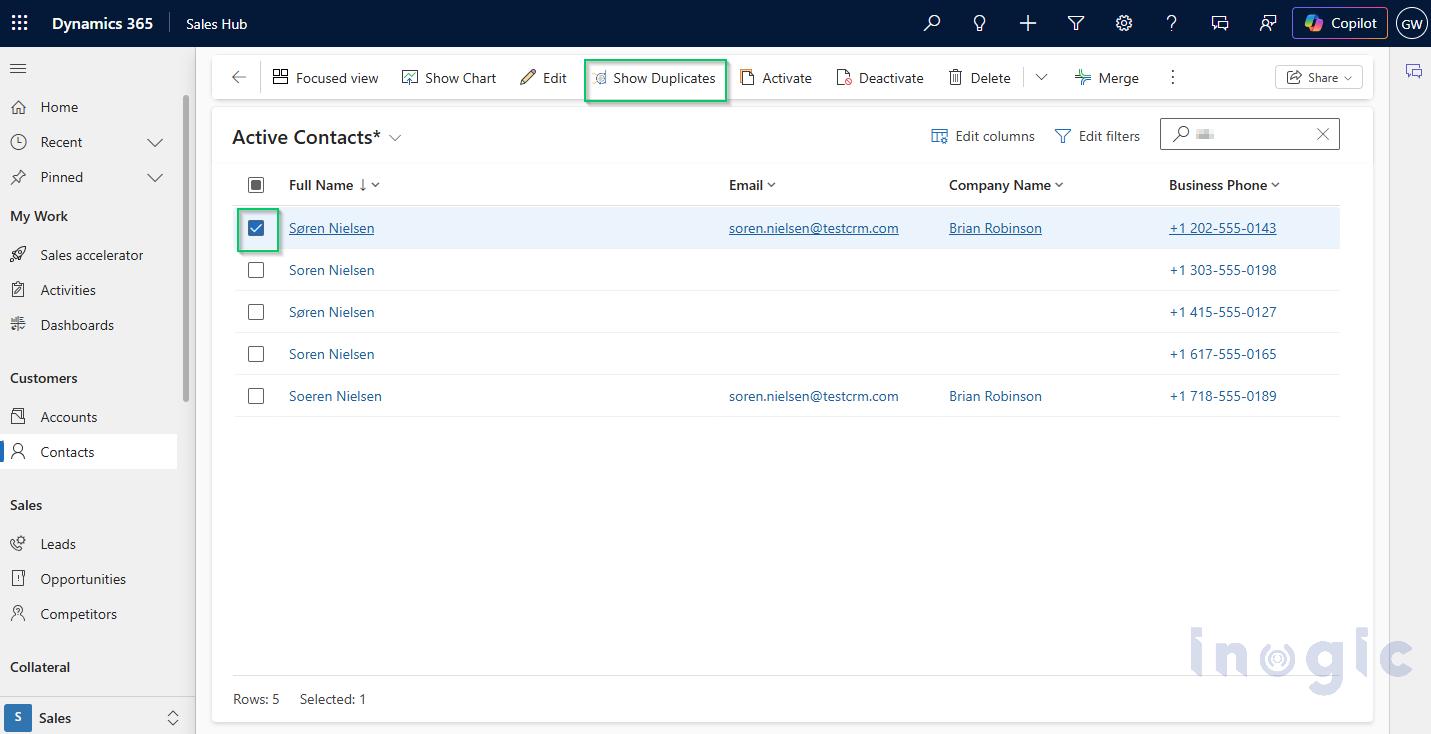Check the Soeren Nielsen row checkbox
The height and width of the screenshot is (734, 1431).
(x=256, y=396)
